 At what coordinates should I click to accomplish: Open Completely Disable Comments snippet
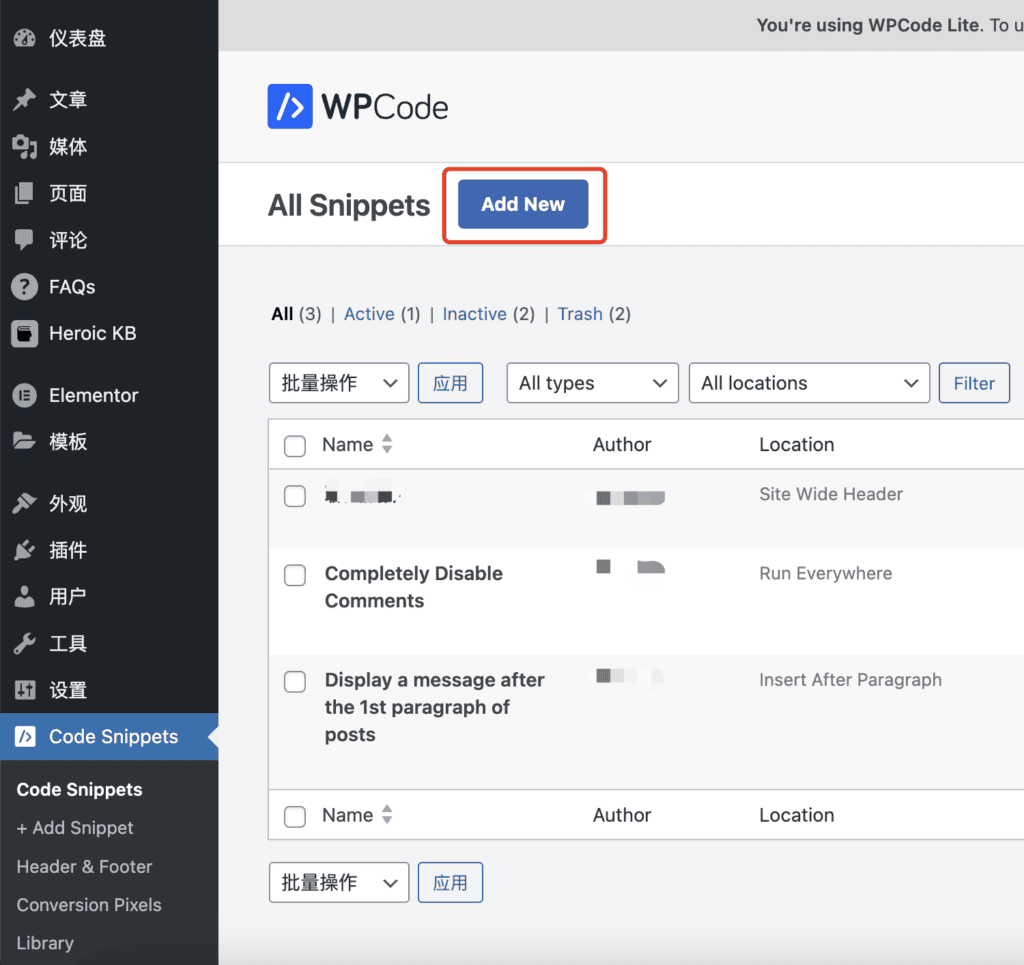(413, 587)
